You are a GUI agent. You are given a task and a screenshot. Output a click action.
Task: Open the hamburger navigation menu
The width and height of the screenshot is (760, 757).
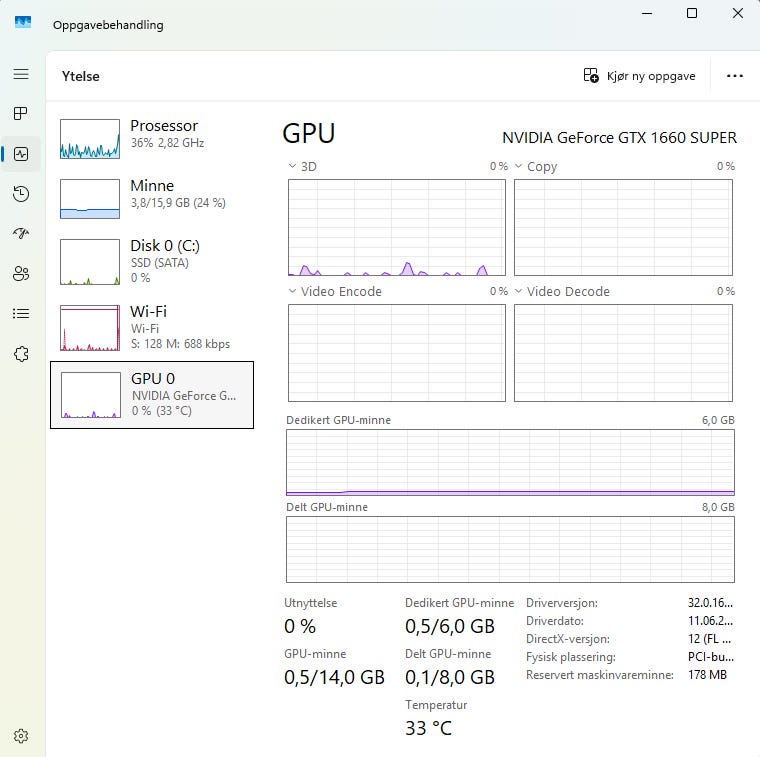pos(21,74)
